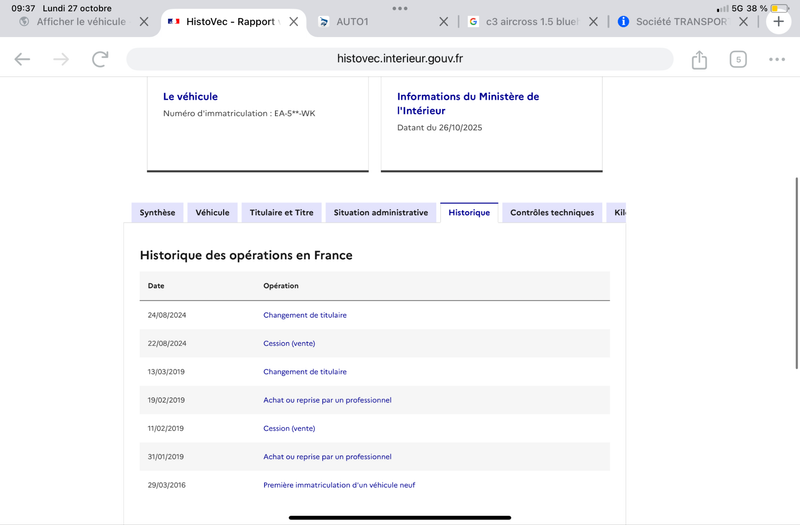Image resolution: width=800 pixels, height=525 pixels.
Task: Go back using the browser back arrow
Action: pos(22,59)
